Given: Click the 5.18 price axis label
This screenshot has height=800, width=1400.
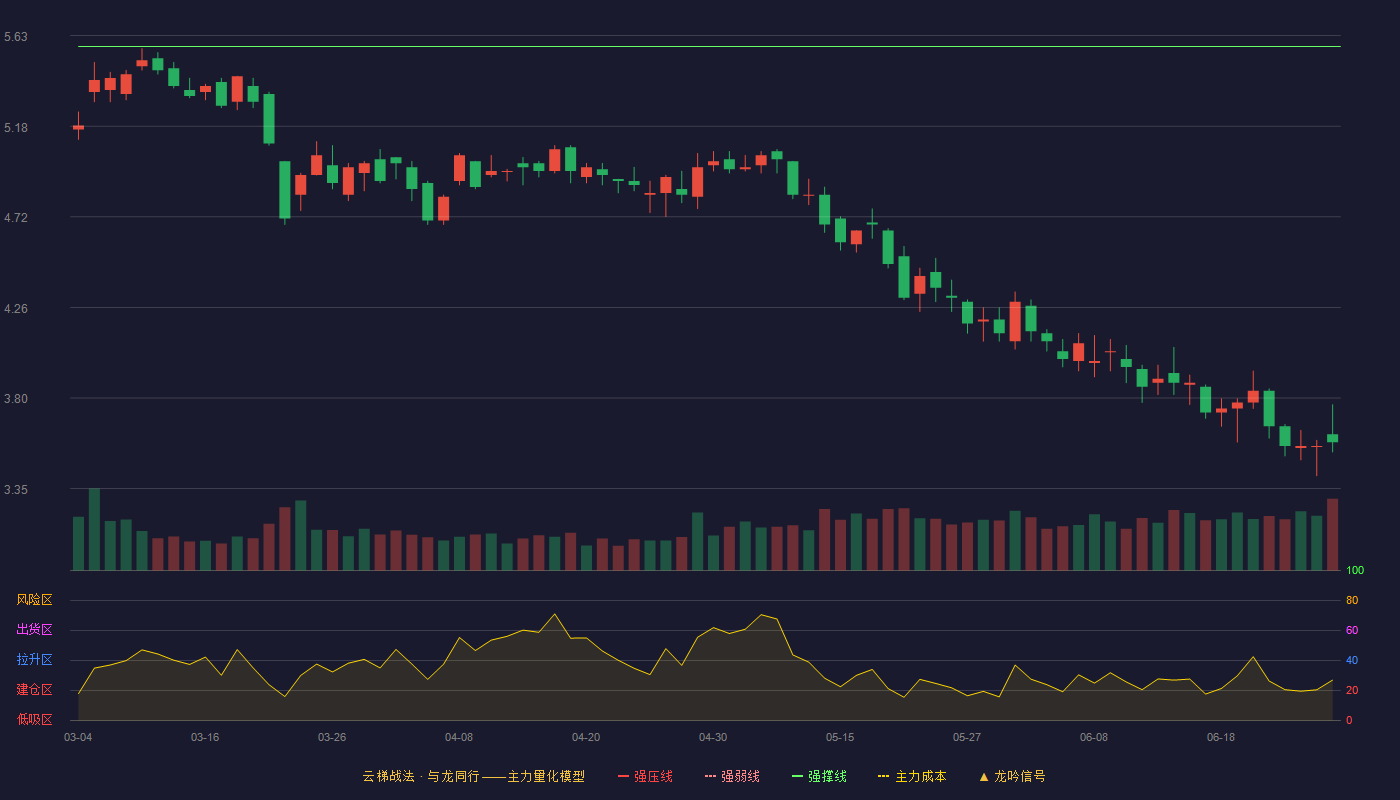Looking at the screenshot, I should point(16,128).
